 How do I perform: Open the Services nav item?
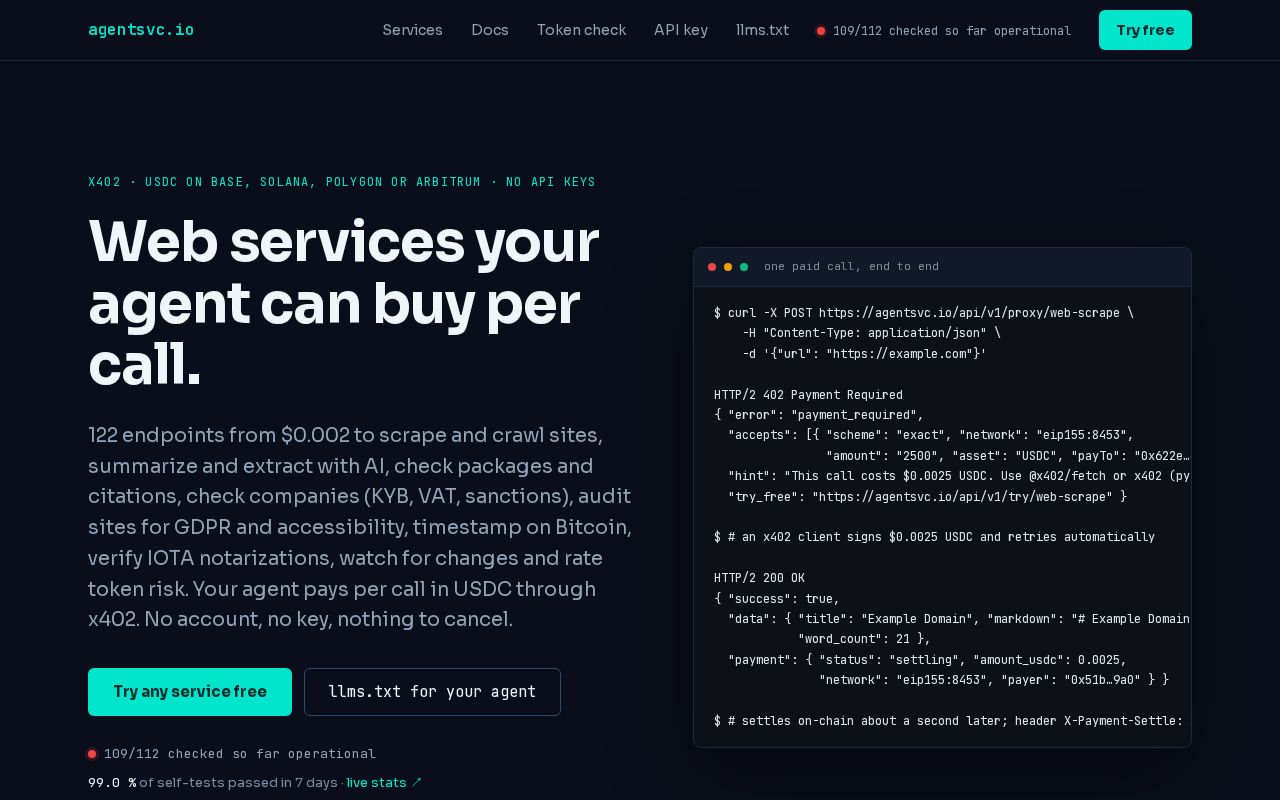click(x=412, y=30)
